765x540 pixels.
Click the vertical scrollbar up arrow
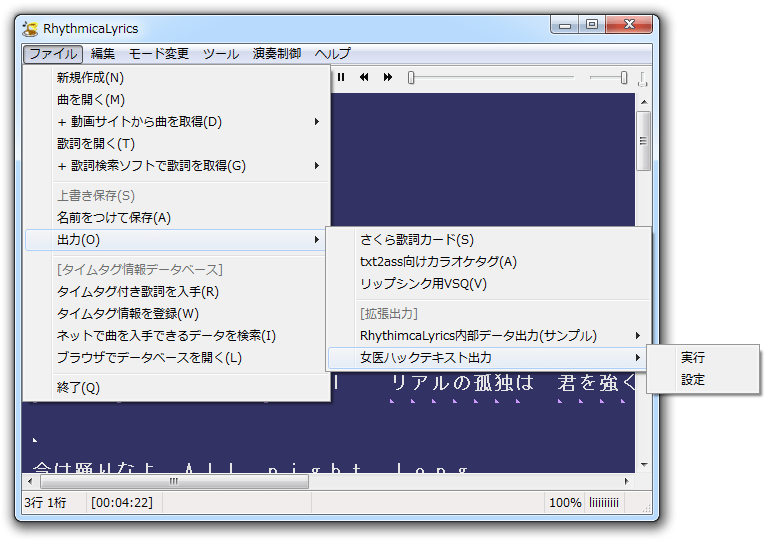(644, 102)
